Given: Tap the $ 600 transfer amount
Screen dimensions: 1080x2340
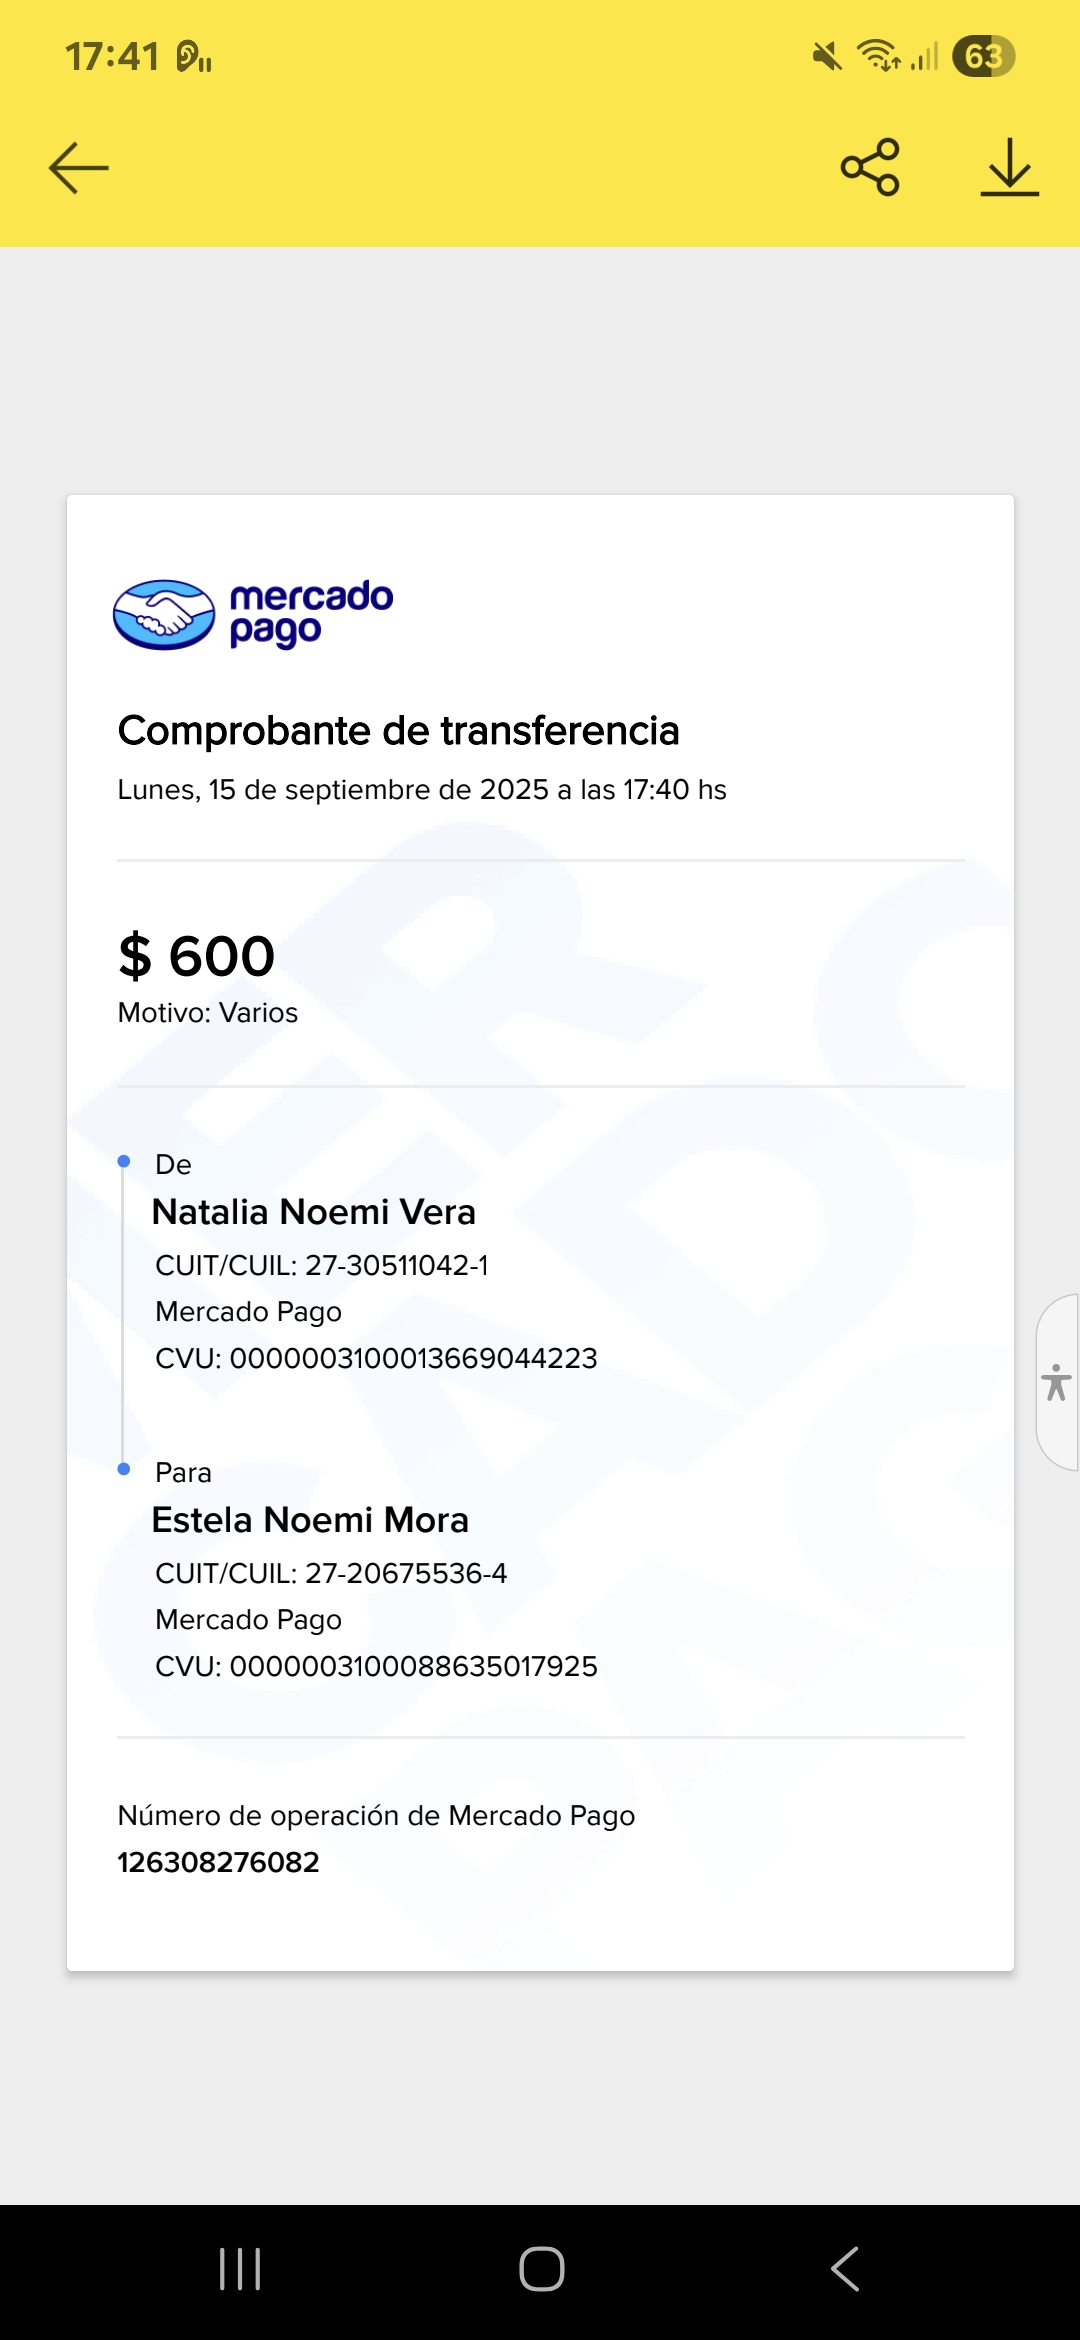Looking at the screenshot, I should coord(196,956).
